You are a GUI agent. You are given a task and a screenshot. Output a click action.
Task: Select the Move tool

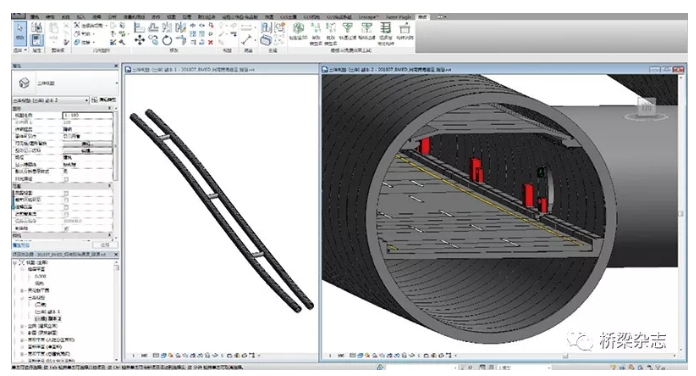(x=139, y=40)
